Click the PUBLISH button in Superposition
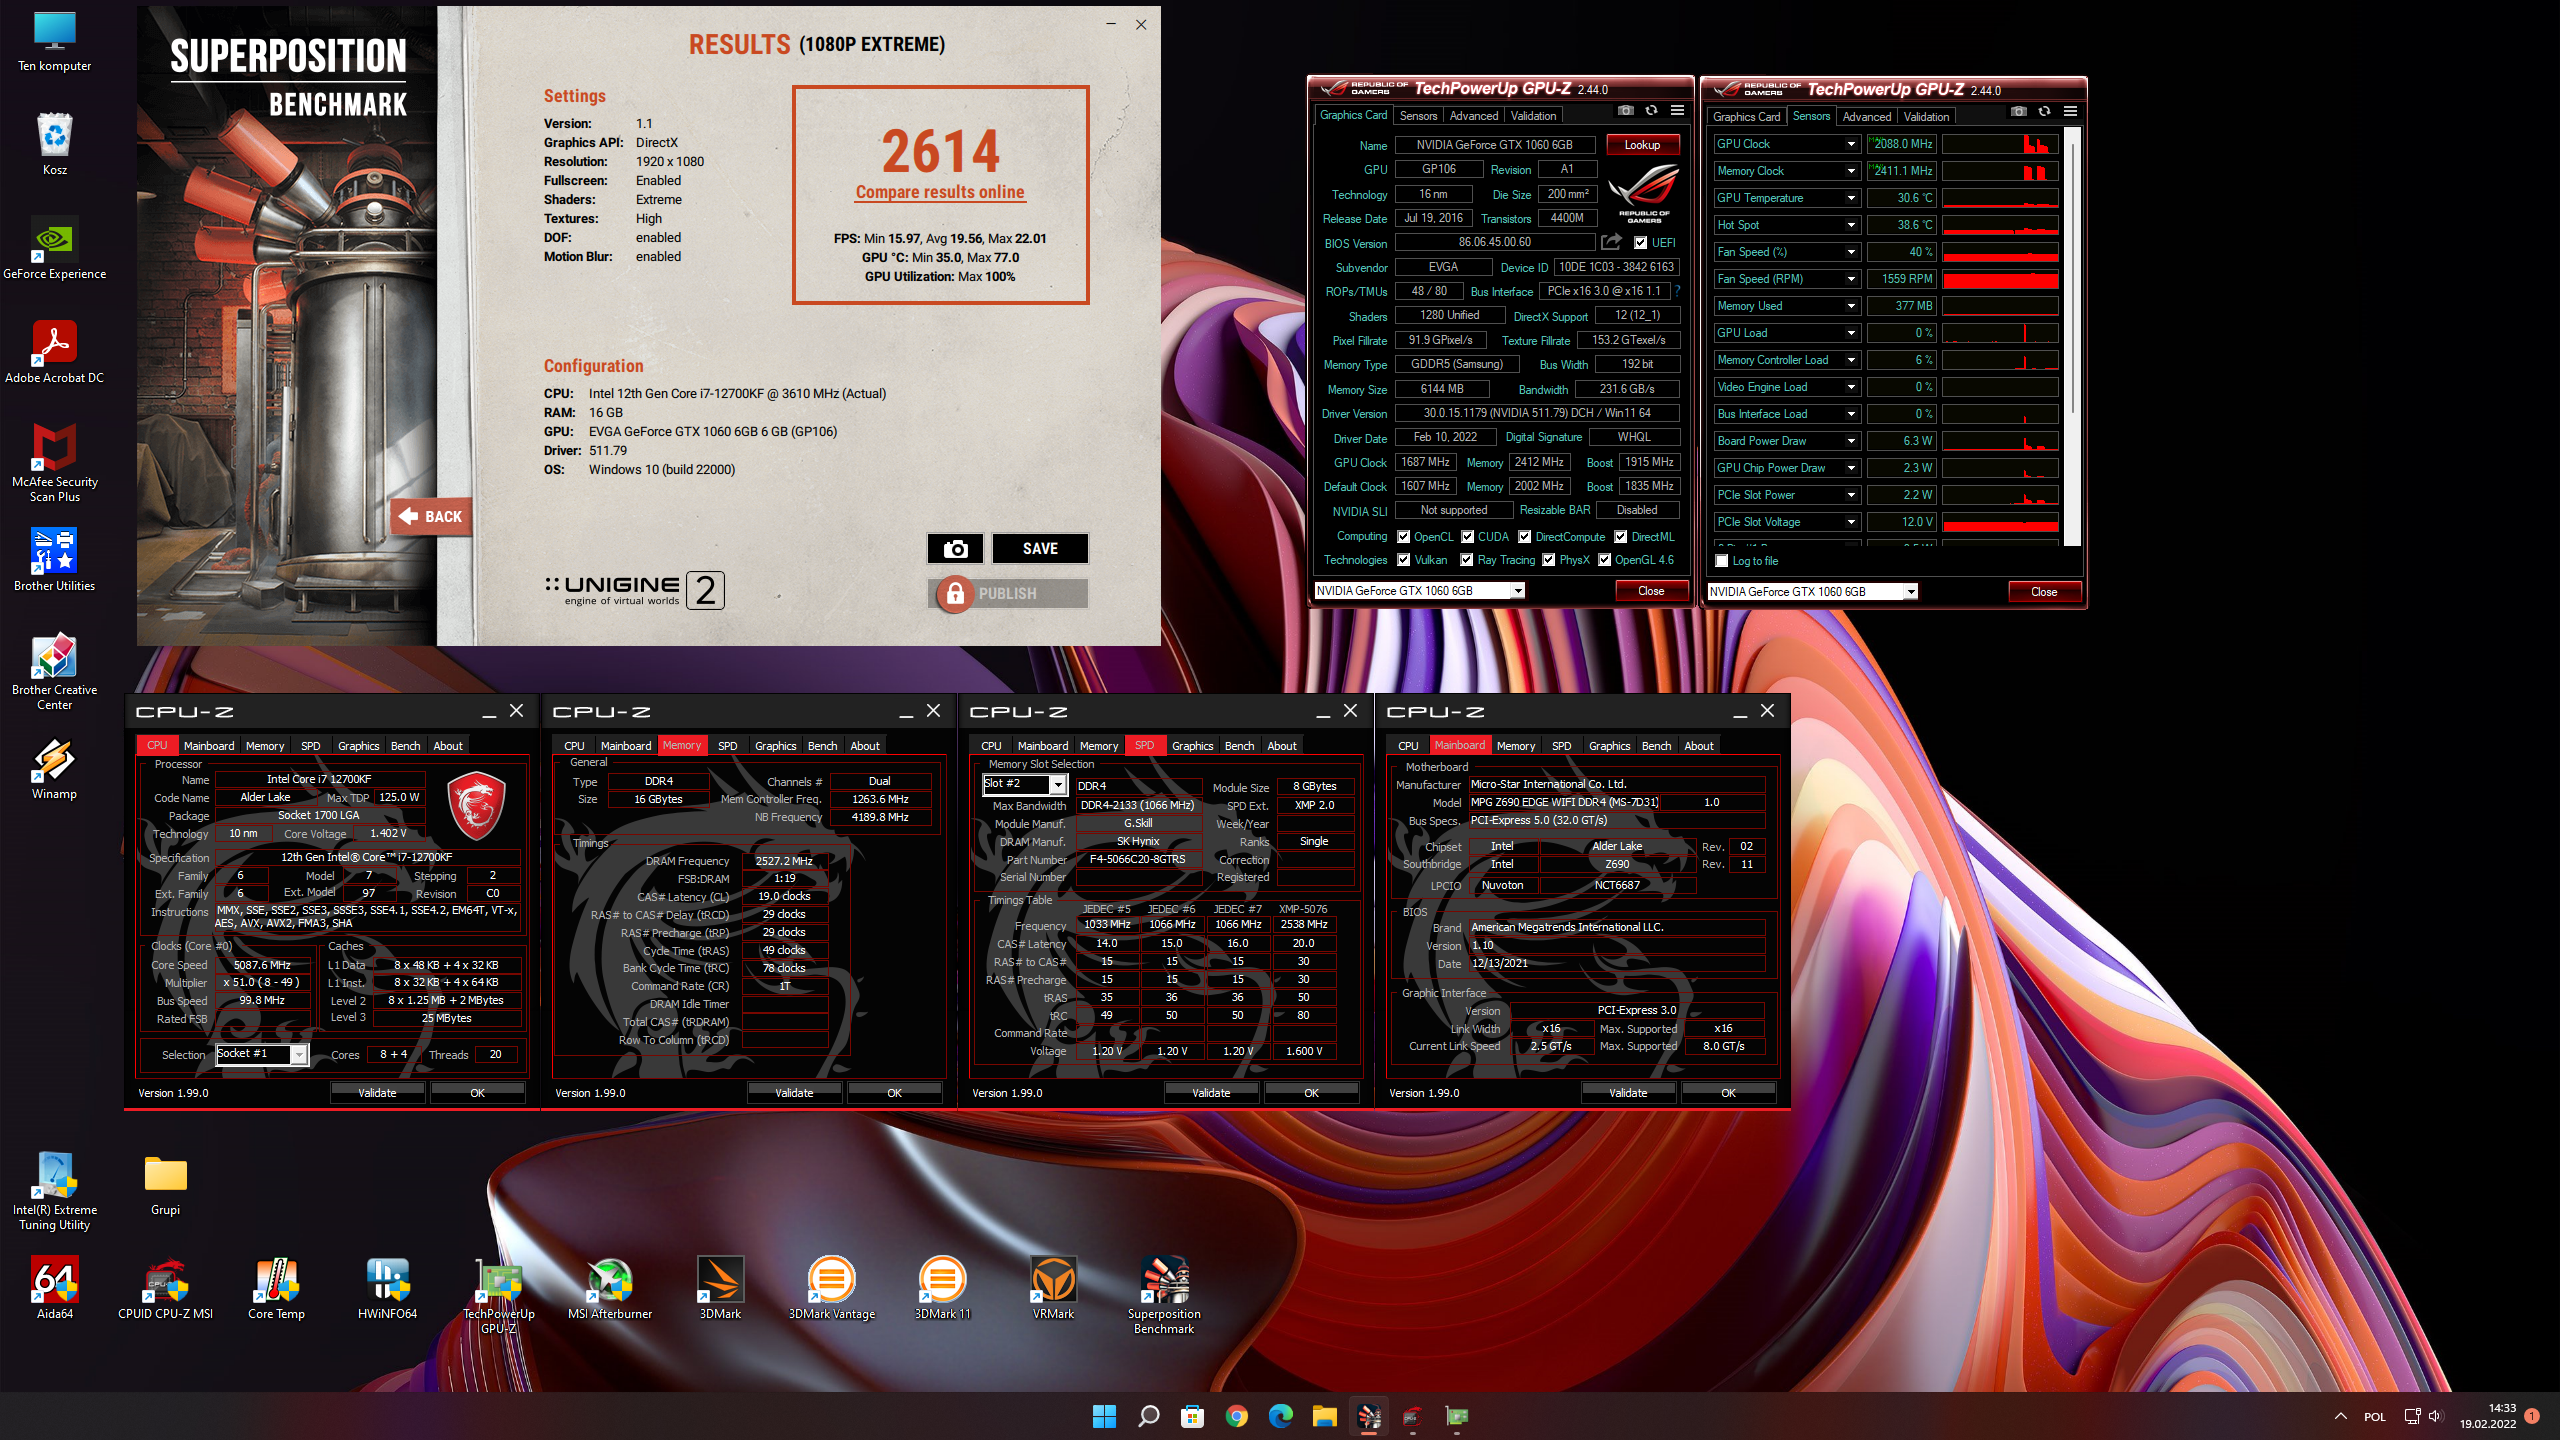Image resolution: width=2560 pixels, height=1440 pixels. [1008, 593]
